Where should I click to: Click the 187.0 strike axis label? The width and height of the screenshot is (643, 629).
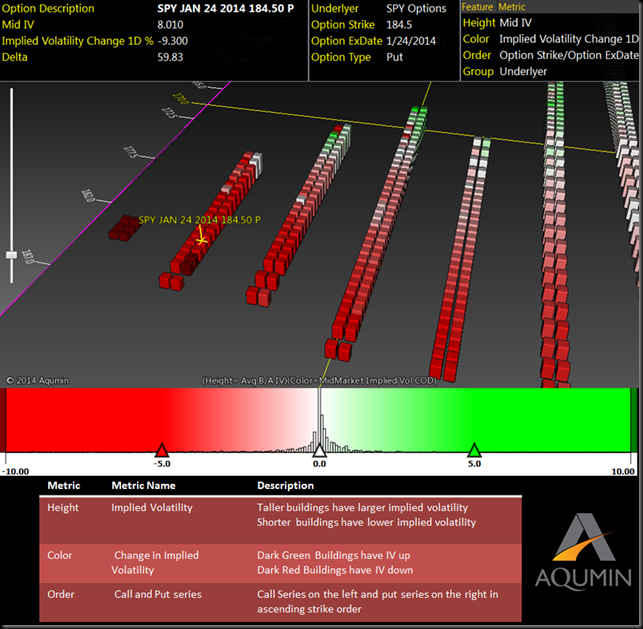[28, 257]
